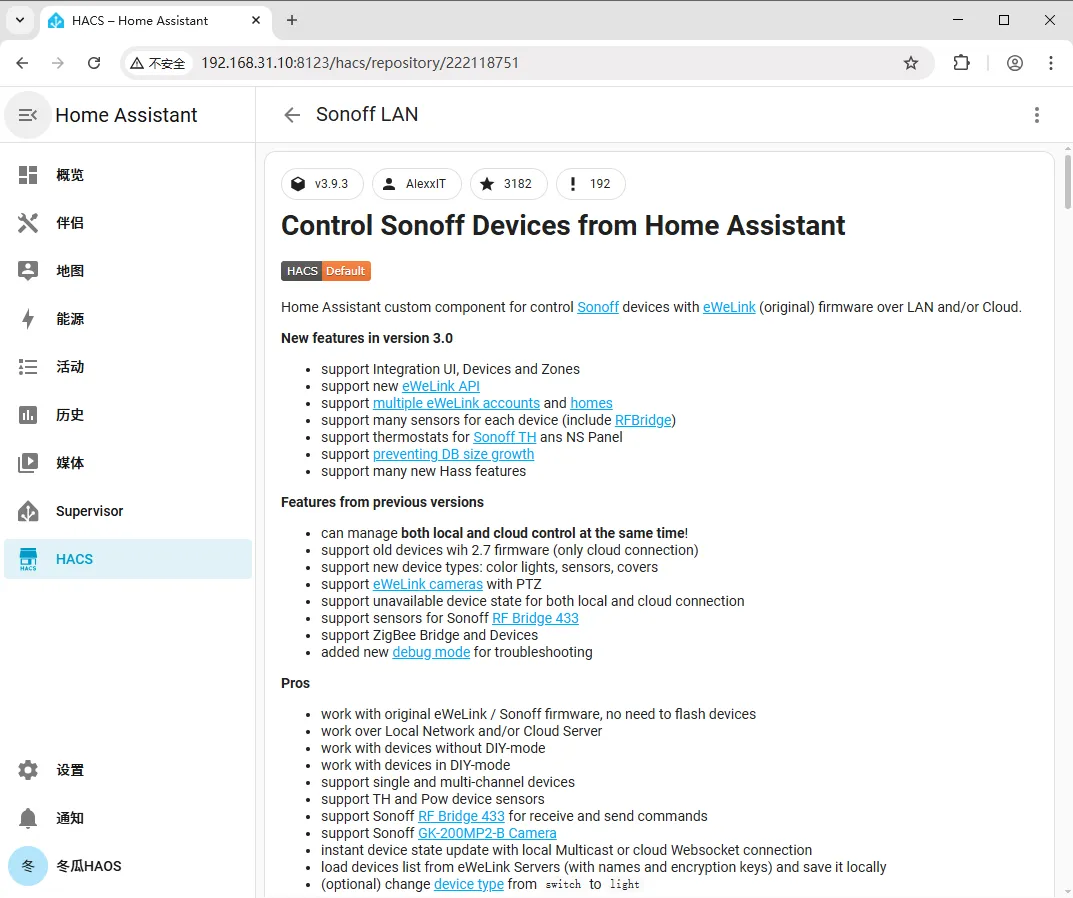
Task: Open RF Bridge 433 link under Features
Action: click(x=535, y=619)
